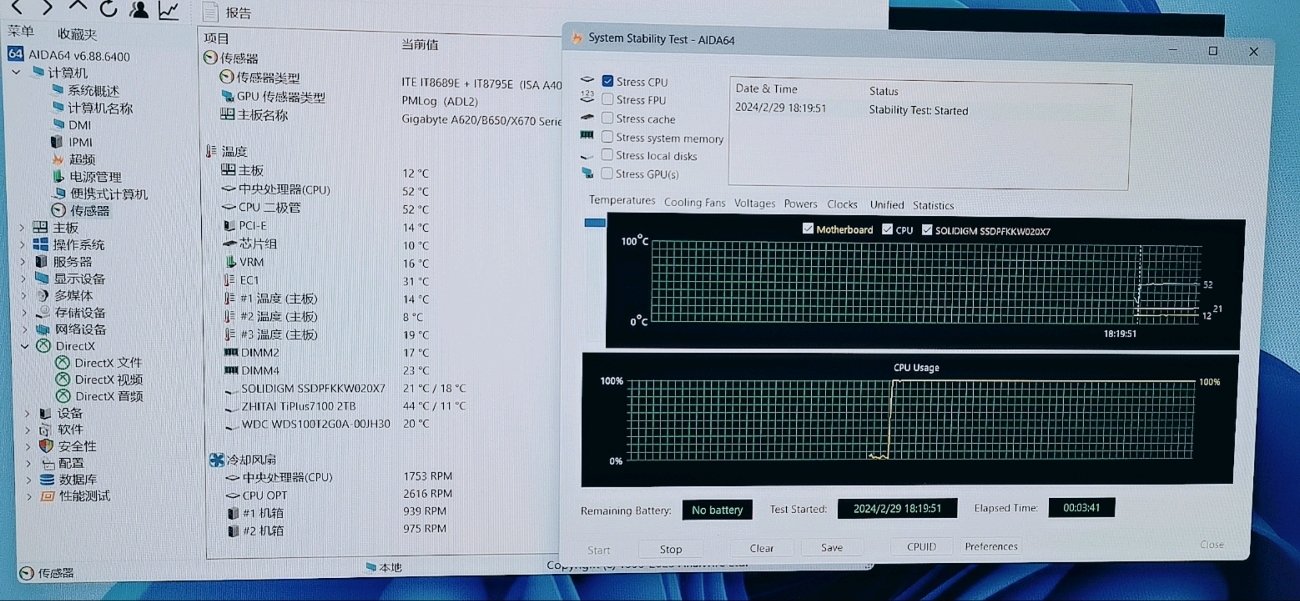Switch to the Cooling Fans tab
Image resolution: width=1300 pixels, height=601 pixels.
(694, 202)
